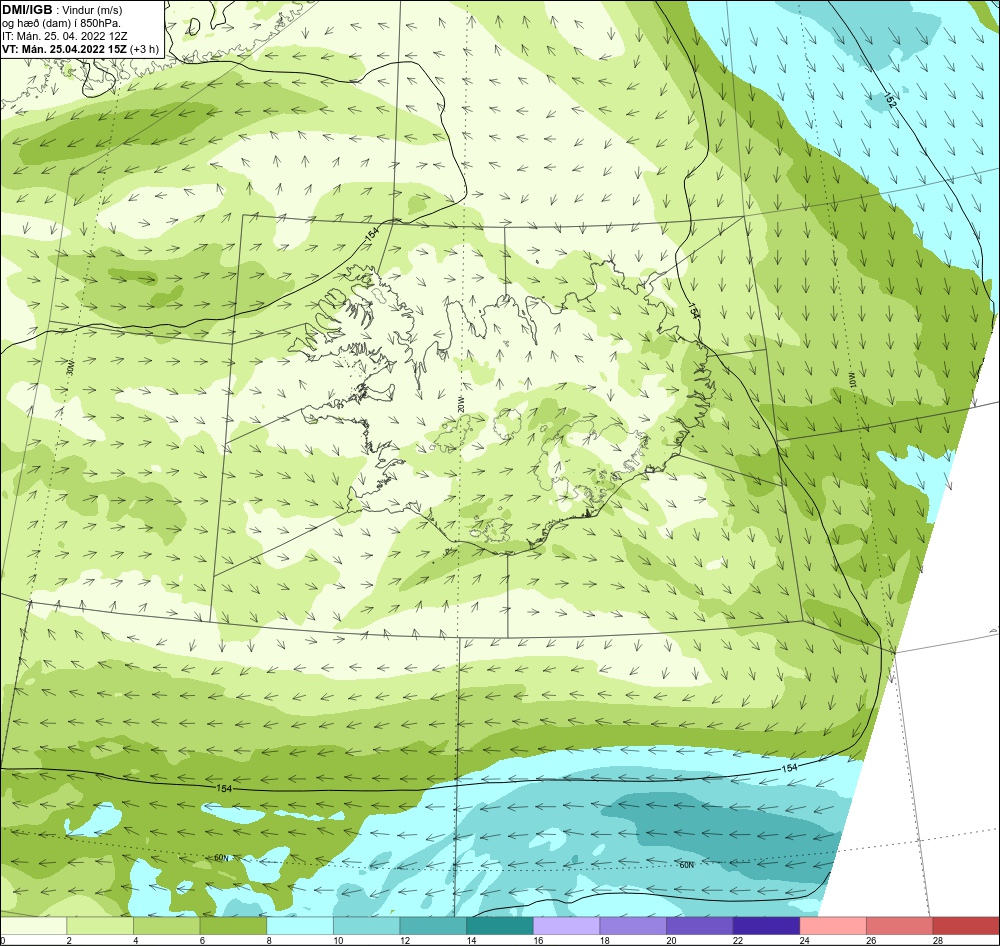Select the legend tick label "28"
Viewport: 1000px width, 946px height.
click(938, 940)
